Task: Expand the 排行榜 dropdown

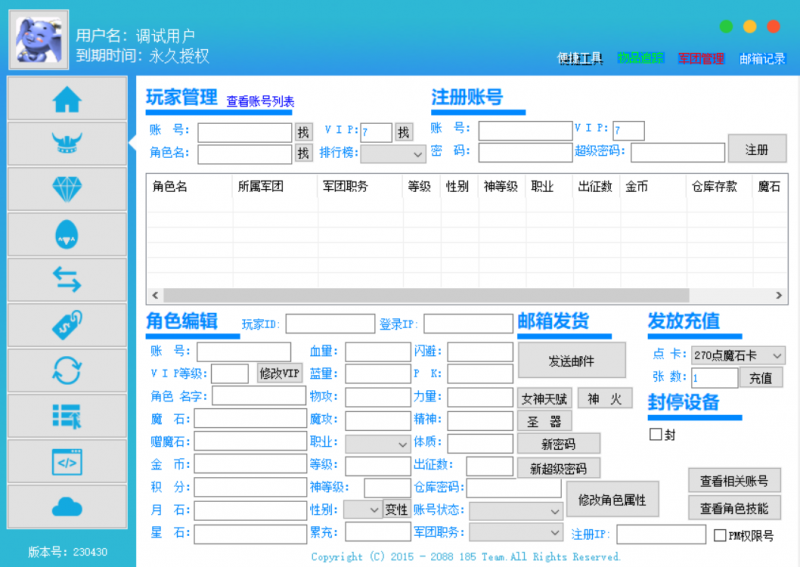Action: (393, 154)
